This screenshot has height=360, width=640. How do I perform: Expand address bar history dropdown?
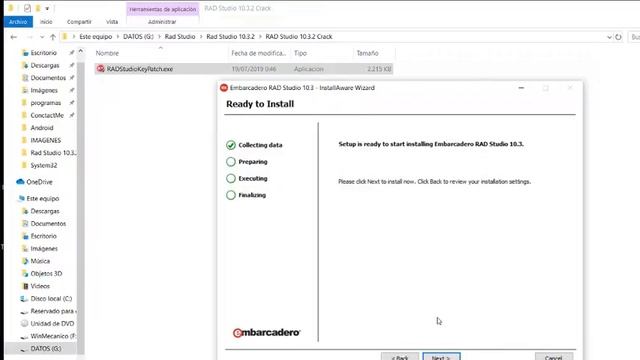click(x=609, y=37)
